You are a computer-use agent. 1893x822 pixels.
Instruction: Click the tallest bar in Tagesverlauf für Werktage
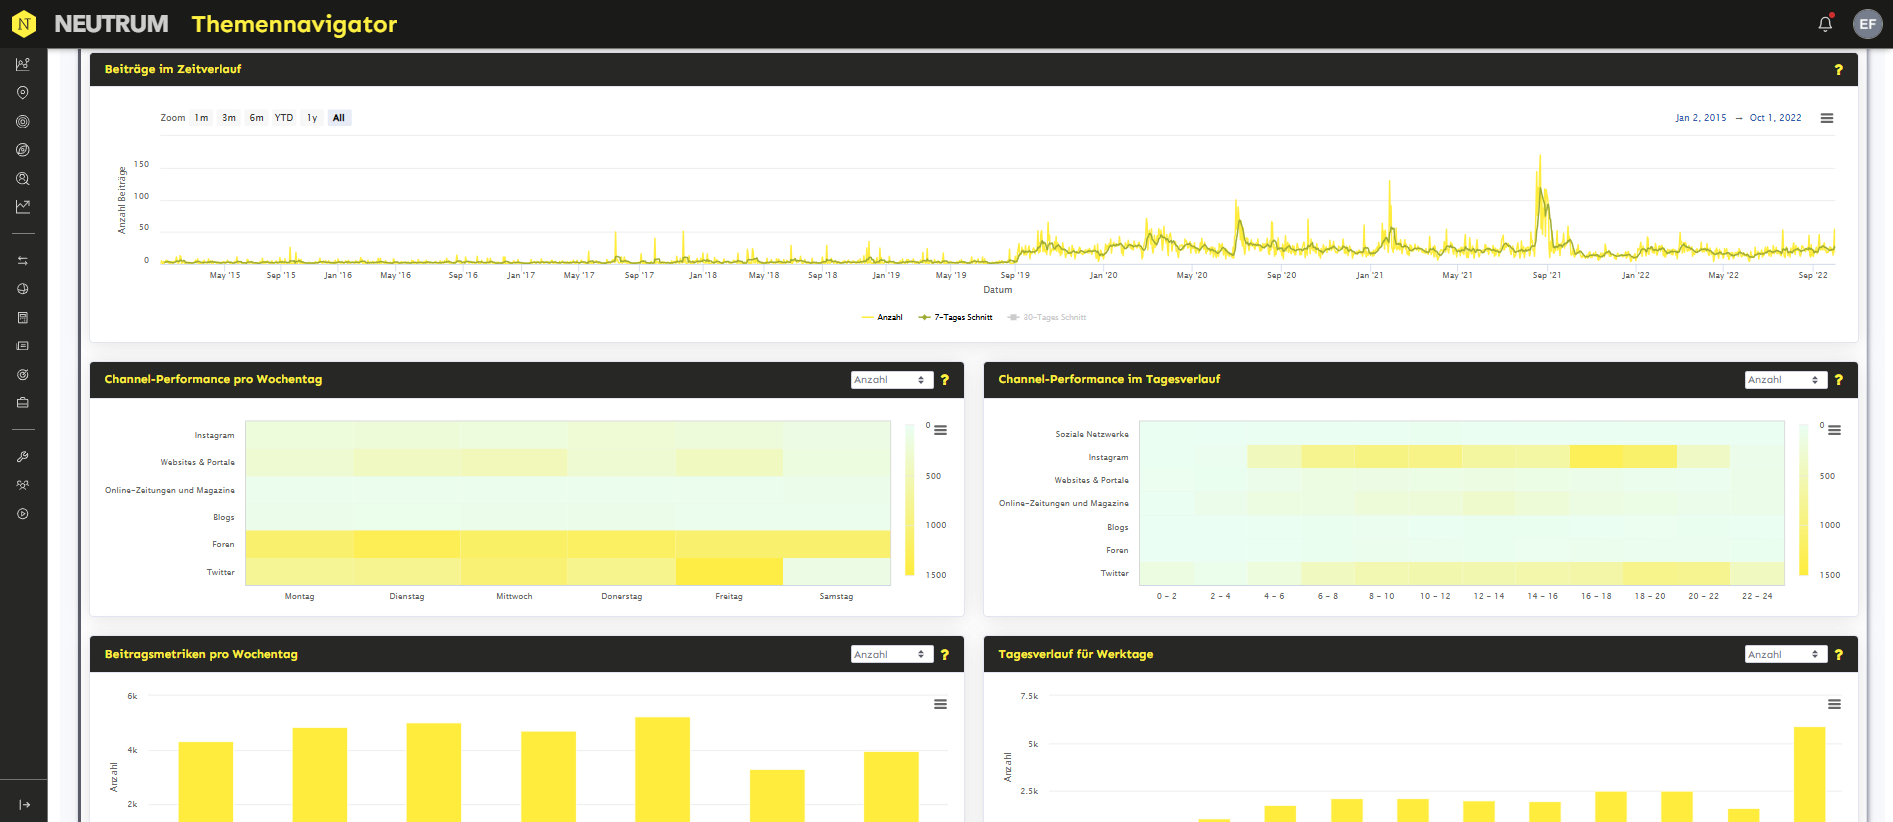(x=1810, y=774)
